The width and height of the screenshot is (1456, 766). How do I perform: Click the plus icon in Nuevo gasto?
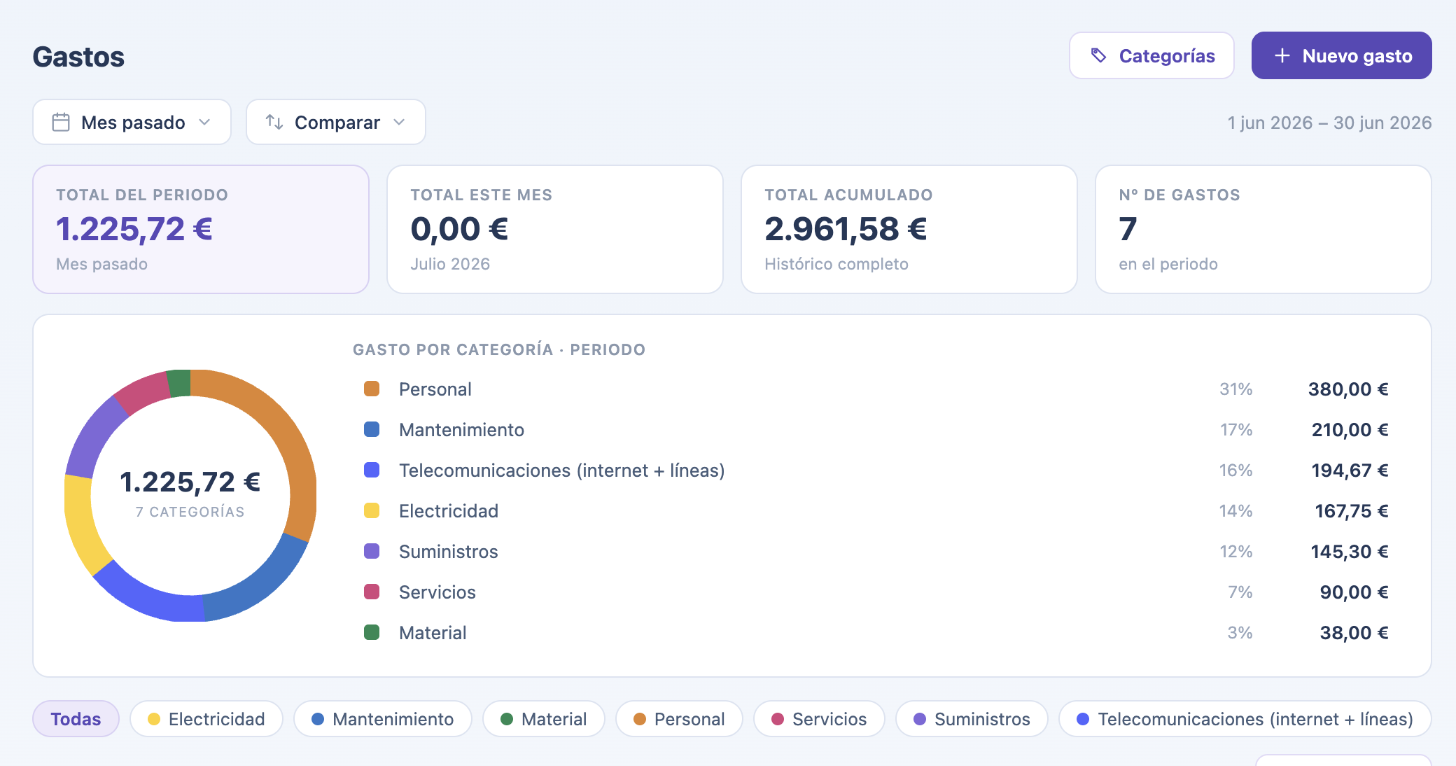[x=1282, y=56]
